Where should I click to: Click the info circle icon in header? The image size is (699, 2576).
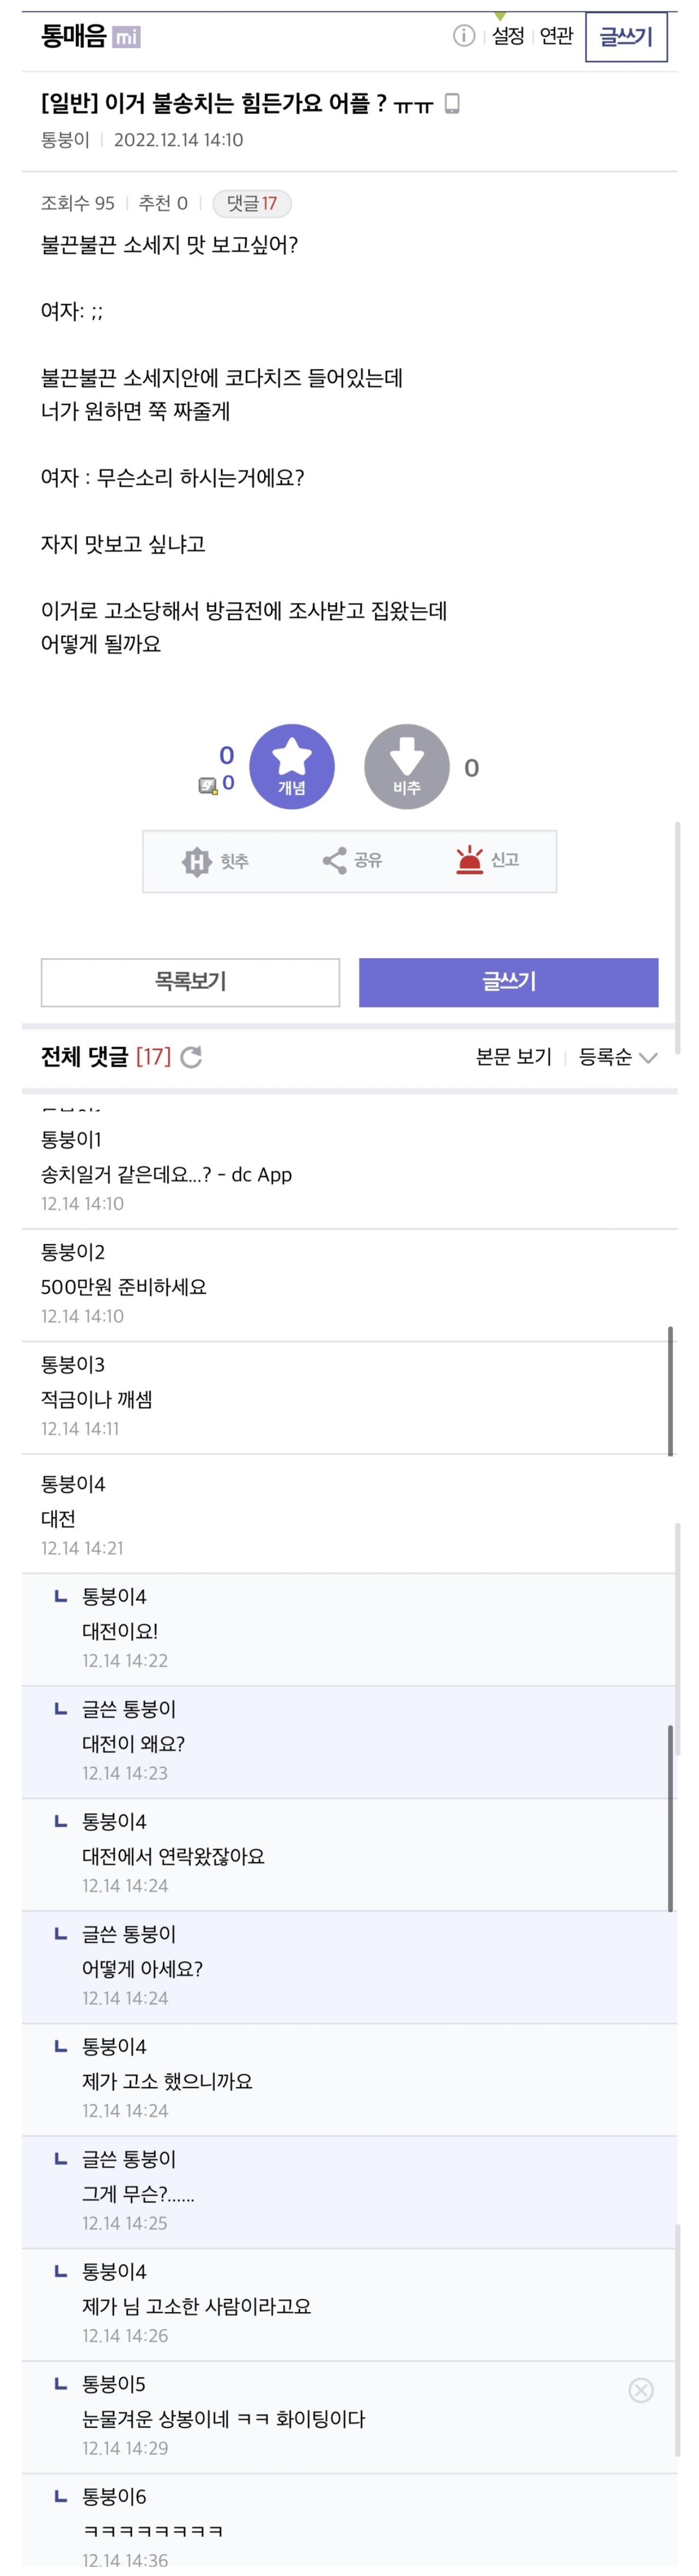tap(464, 36)
